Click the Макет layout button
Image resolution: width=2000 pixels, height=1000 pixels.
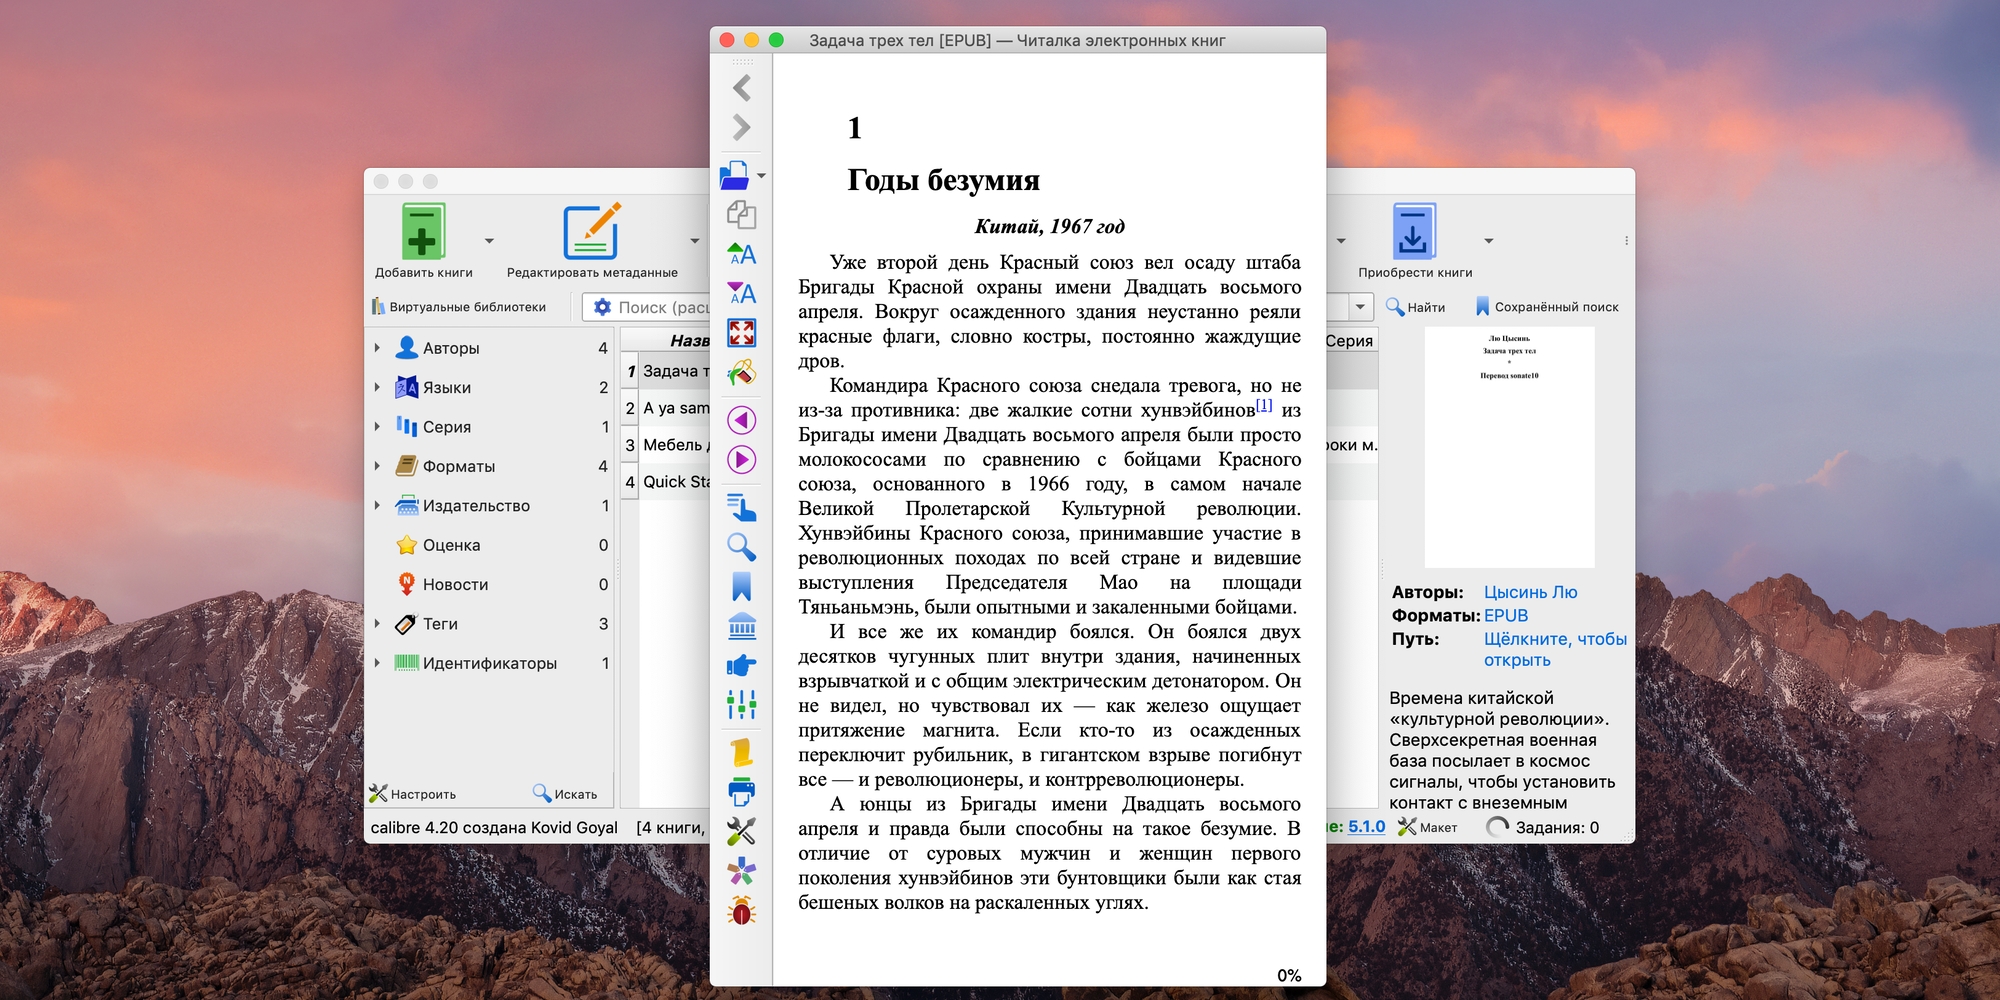pos(1427,827)
